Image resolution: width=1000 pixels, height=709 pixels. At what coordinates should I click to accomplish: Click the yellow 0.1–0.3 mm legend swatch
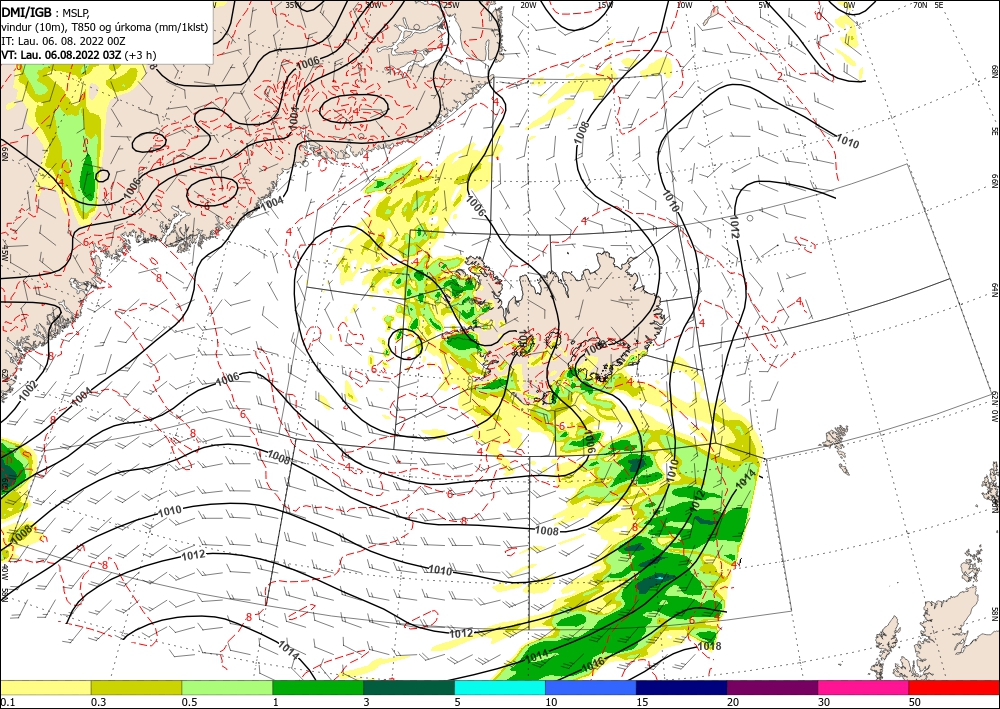coord(45,687)
